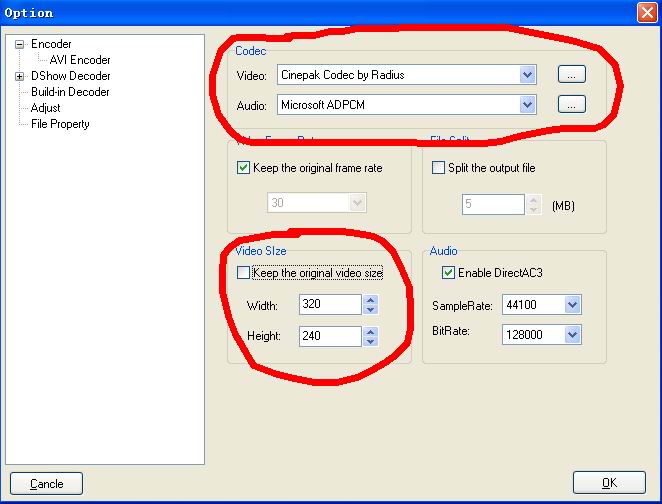Decrease Height with the down arrow

(x=370, y=342)
